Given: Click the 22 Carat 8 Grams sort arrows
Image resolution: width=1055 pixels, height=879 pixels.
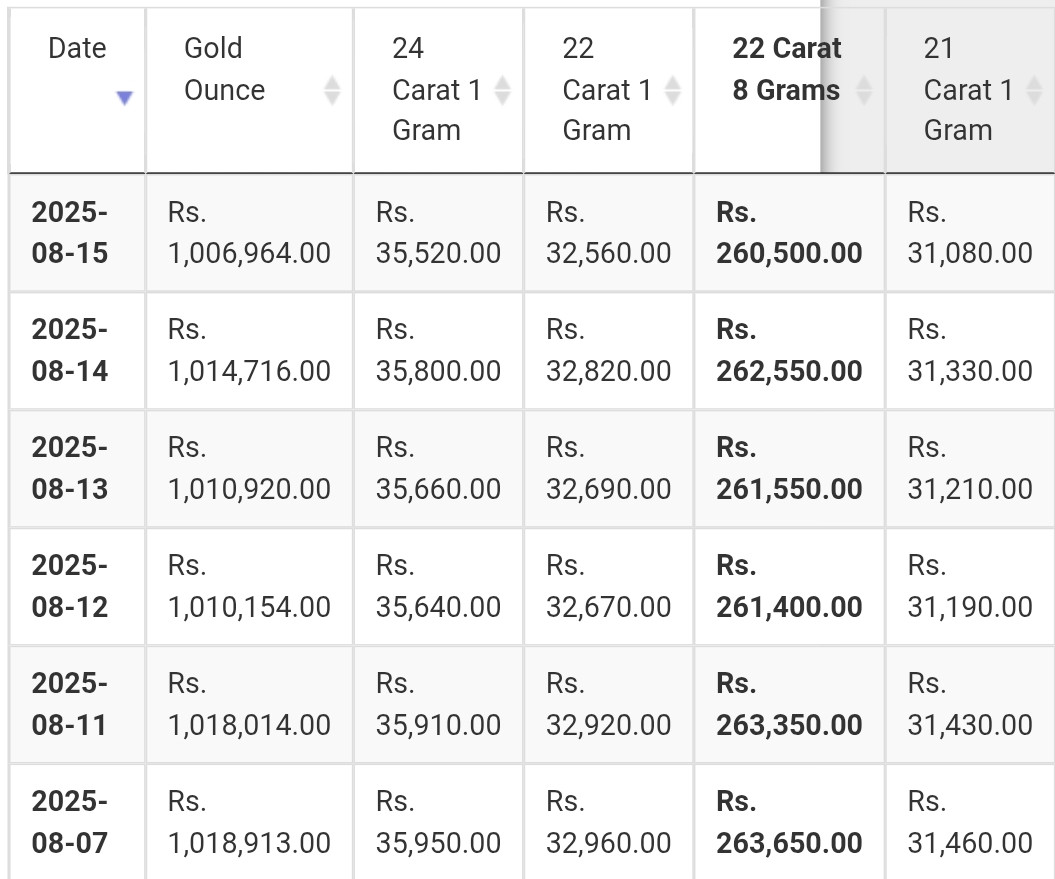Looking at the screenshot, I should coord(864,90).
